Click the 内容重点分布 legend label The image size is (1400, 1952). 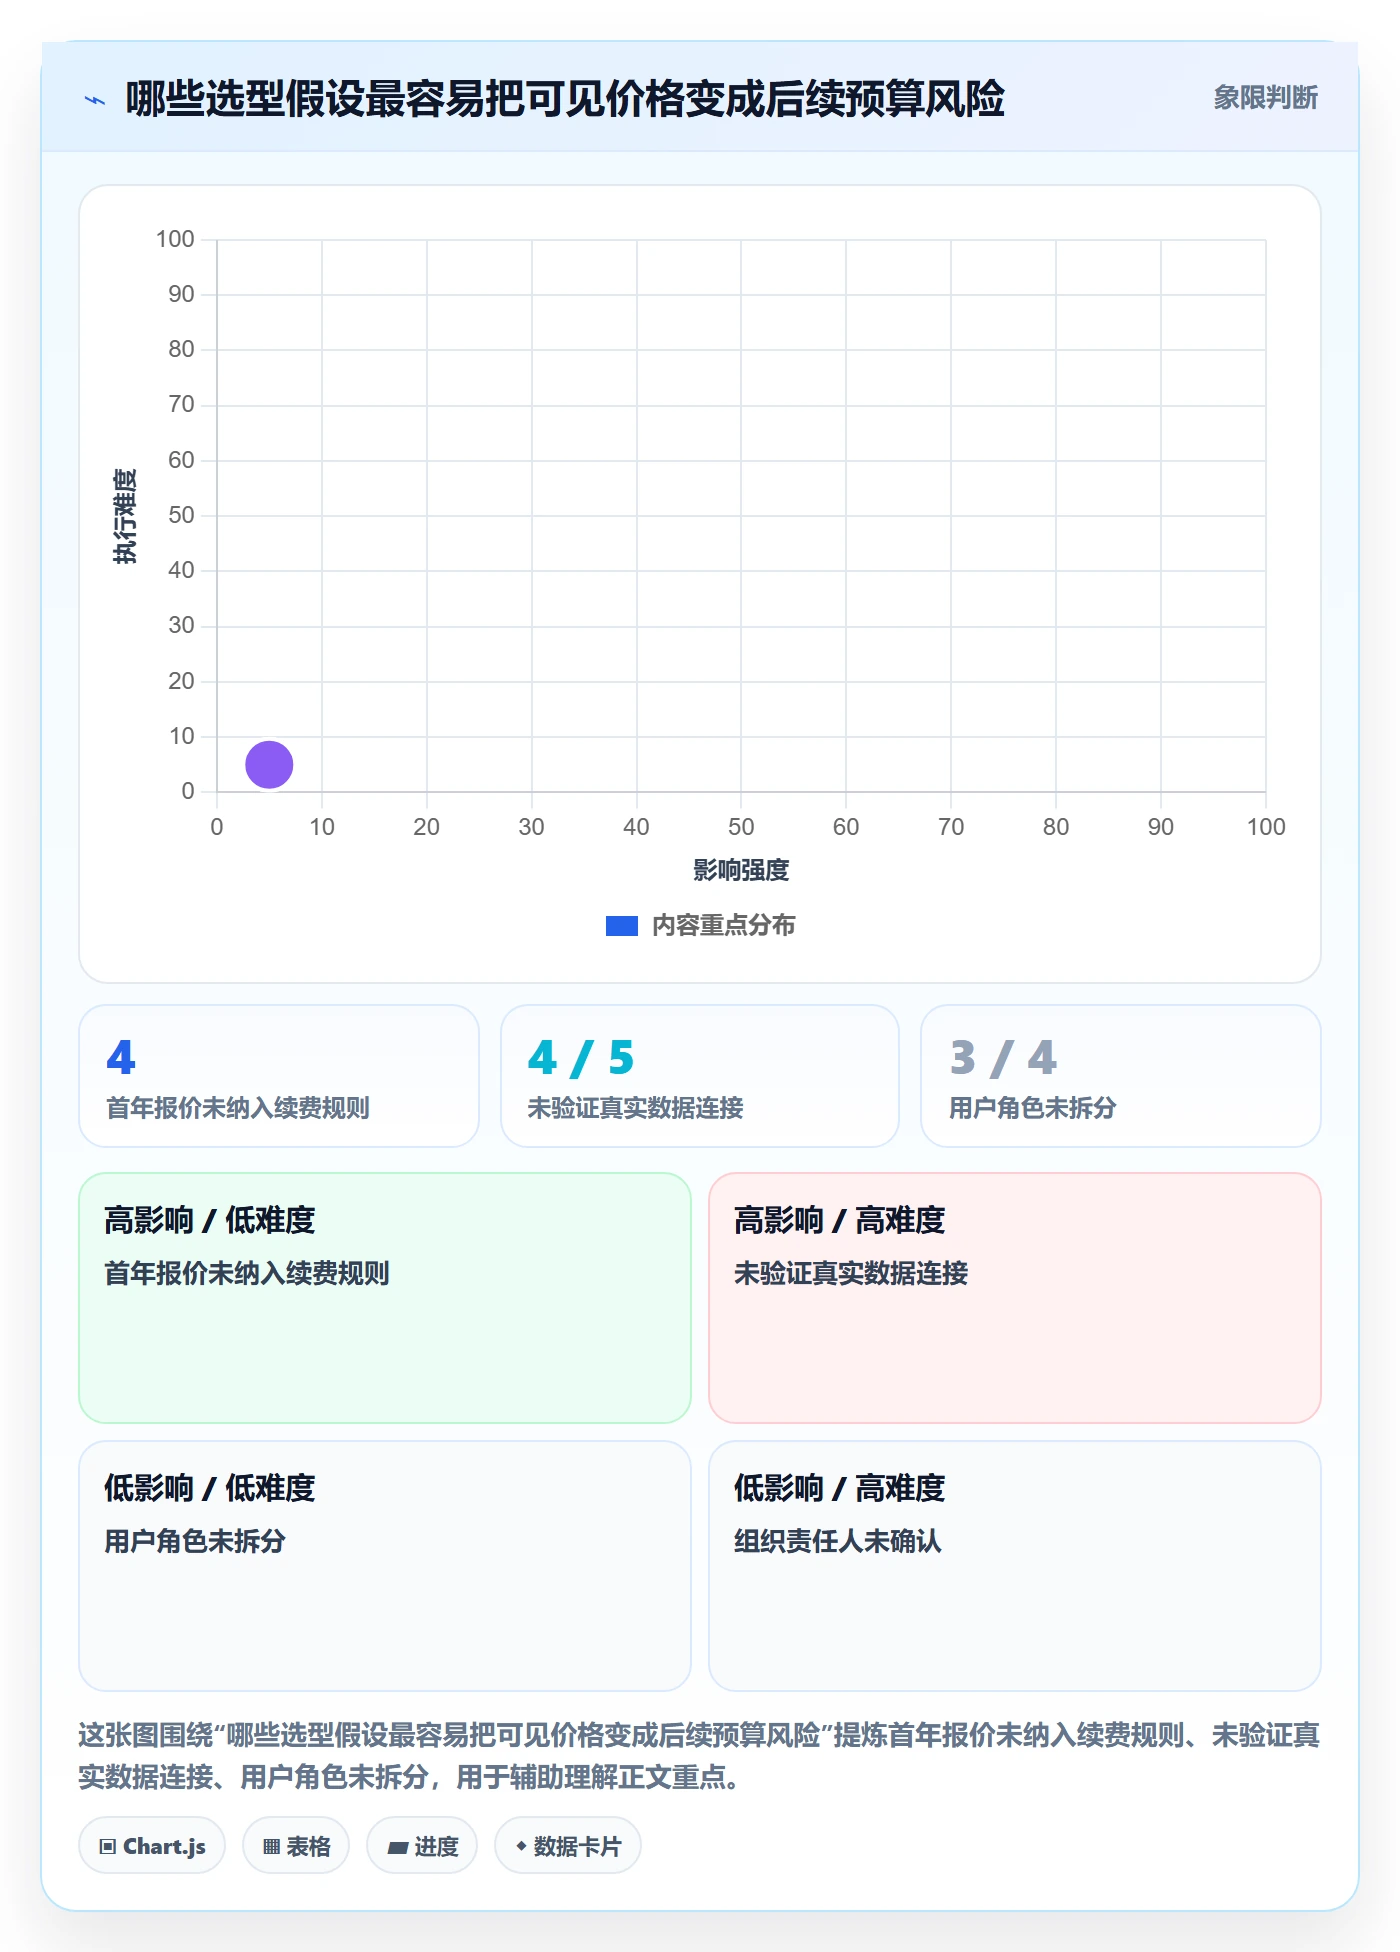coord(723,925)
